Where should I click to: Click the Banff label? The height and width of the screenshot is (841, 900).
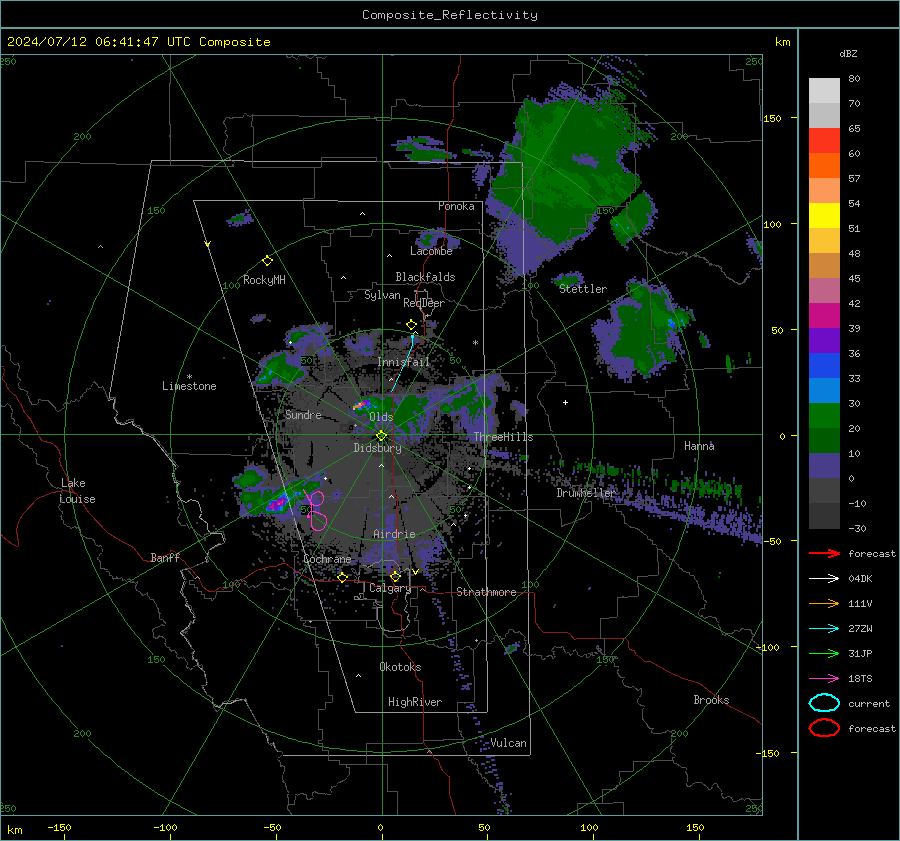[165, 557]
